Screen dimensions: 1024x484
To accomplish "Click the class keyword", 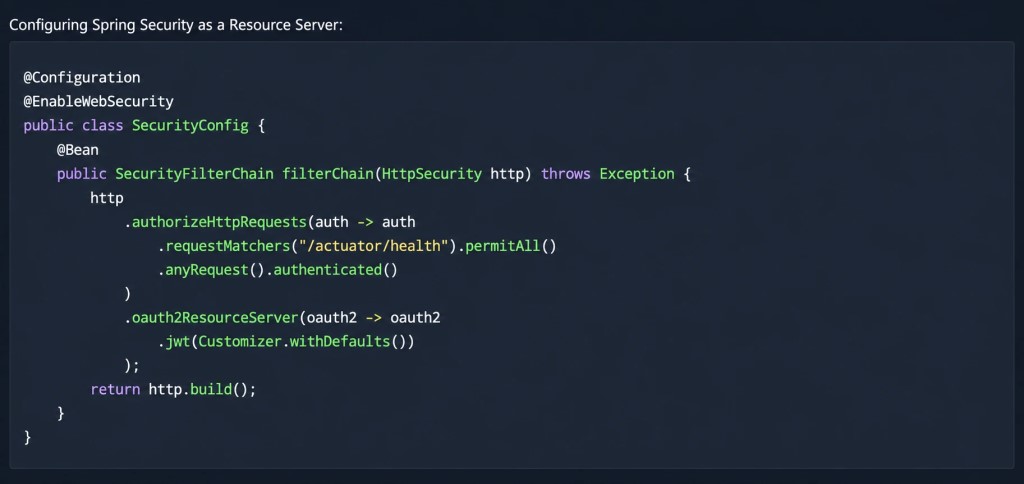I will click(103, 125).
